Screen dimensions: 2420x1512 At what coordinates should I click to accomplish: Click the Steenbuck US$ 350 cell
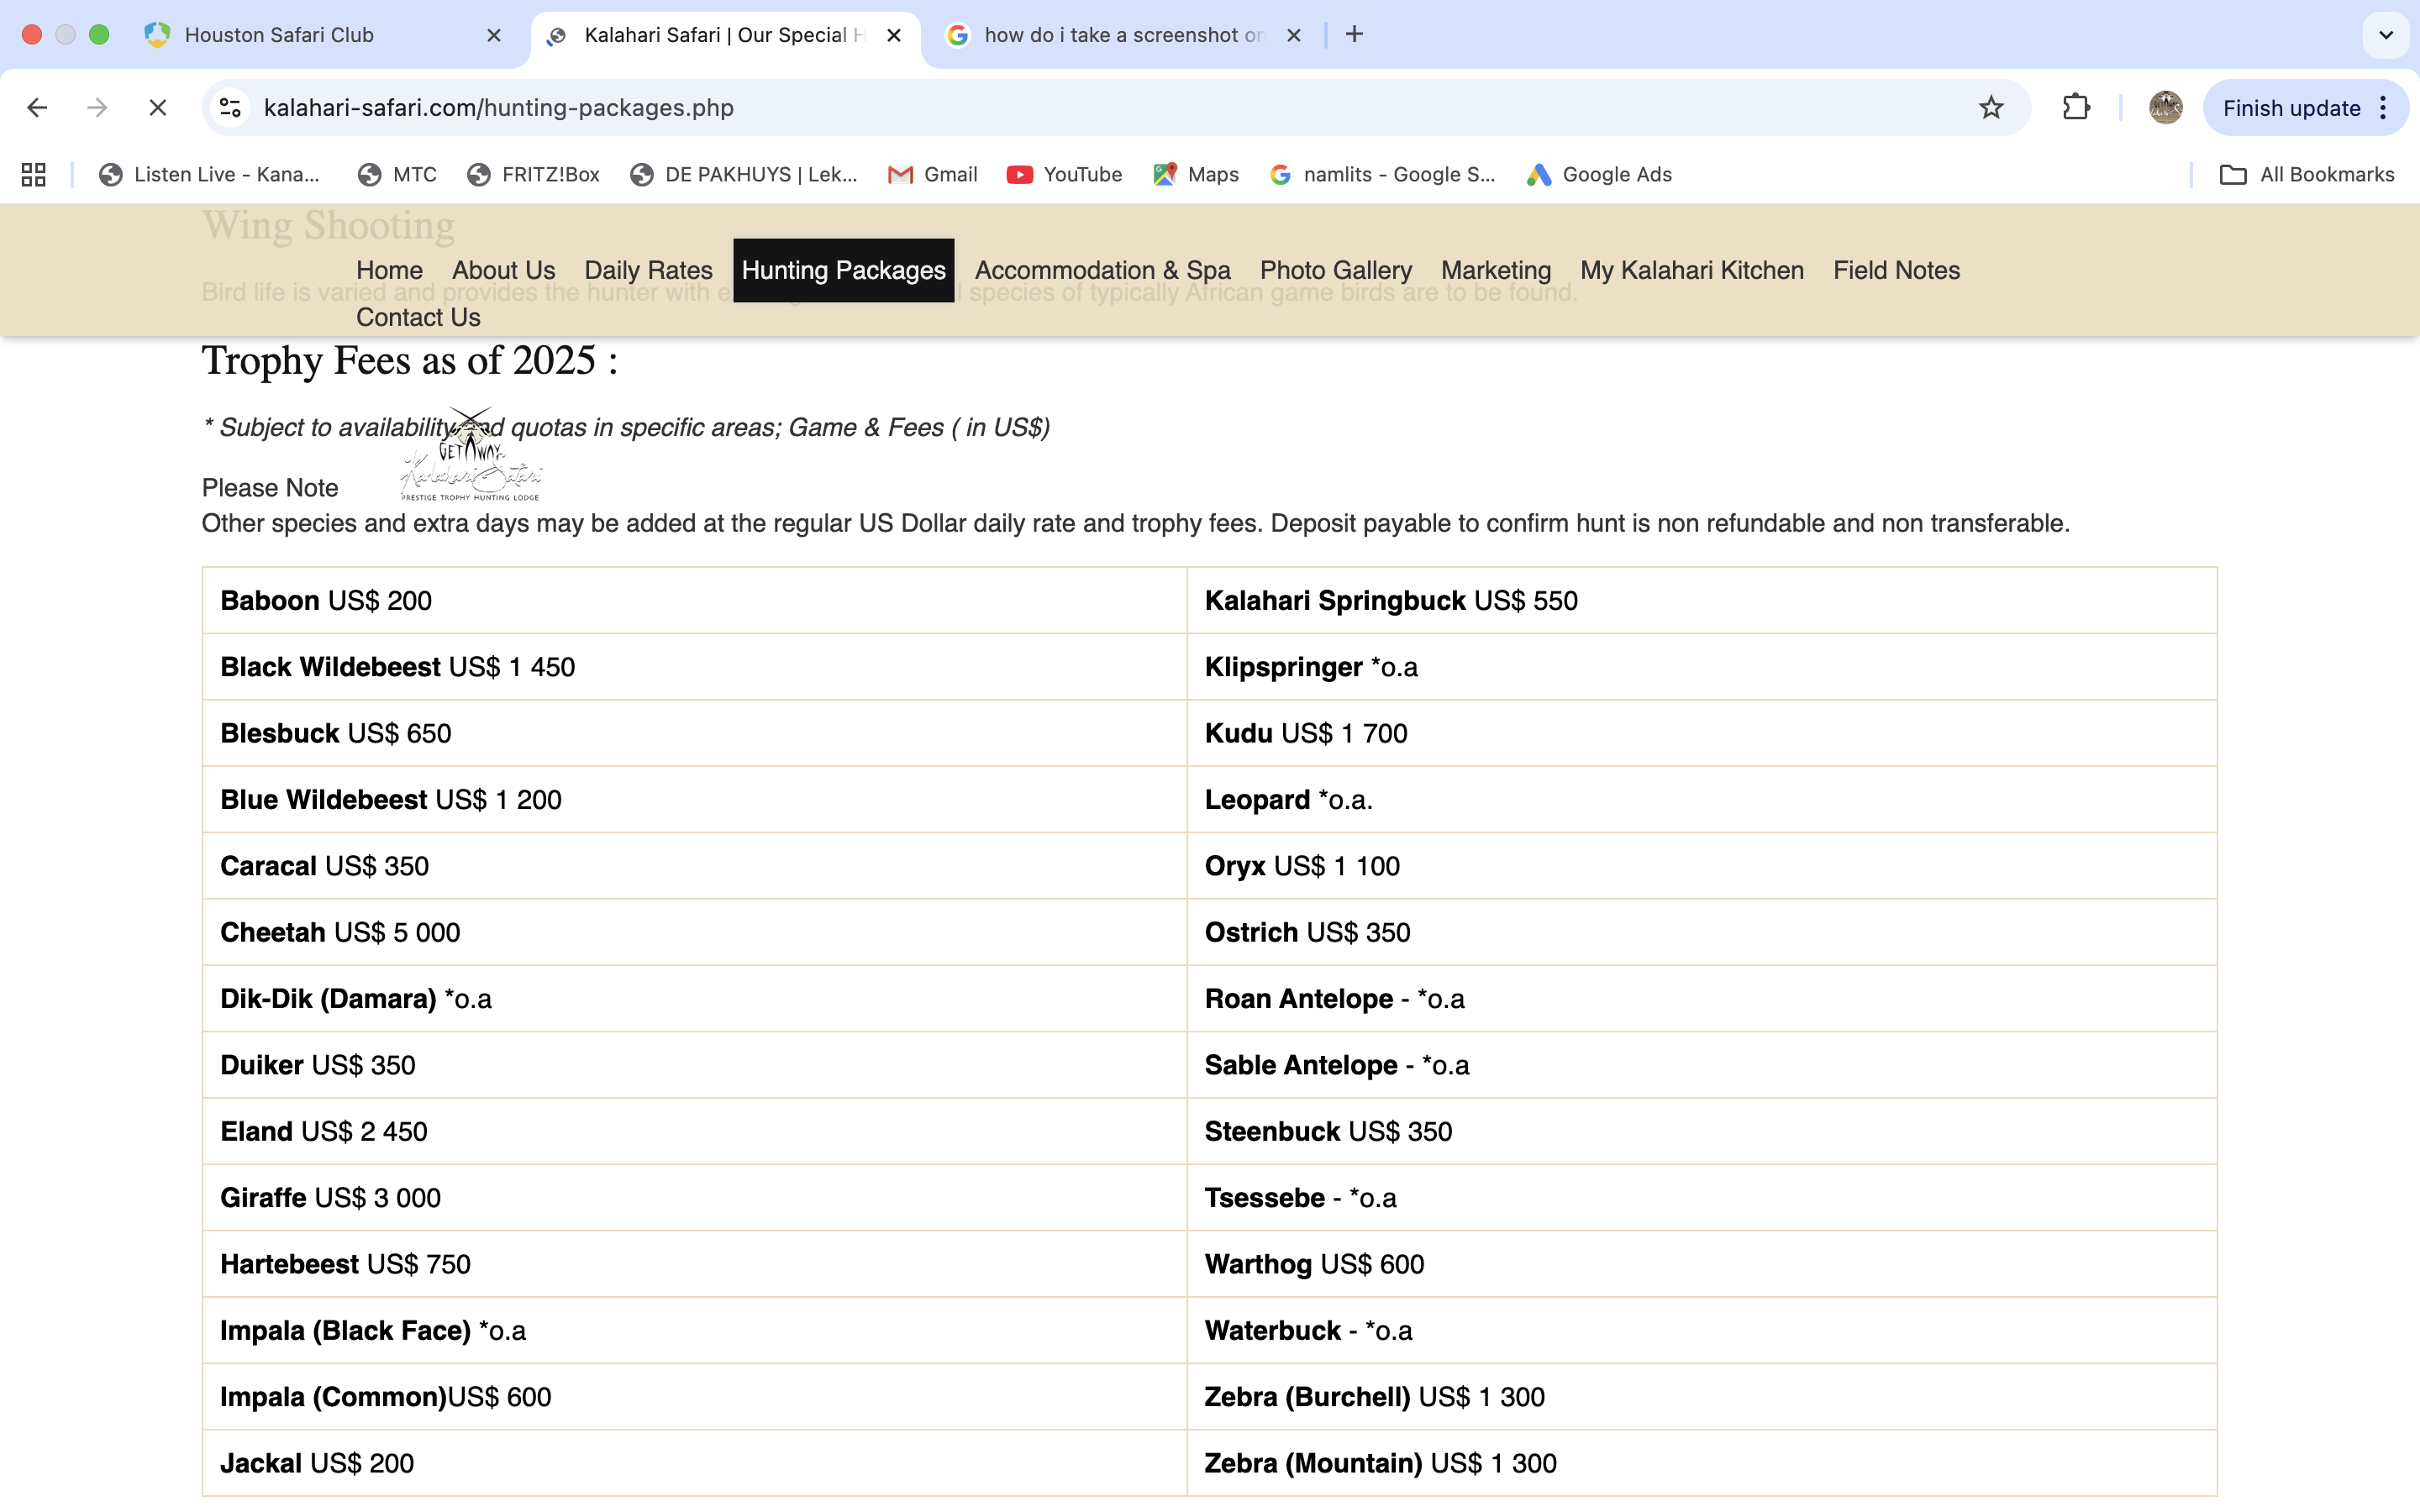pos(1702,1131)
